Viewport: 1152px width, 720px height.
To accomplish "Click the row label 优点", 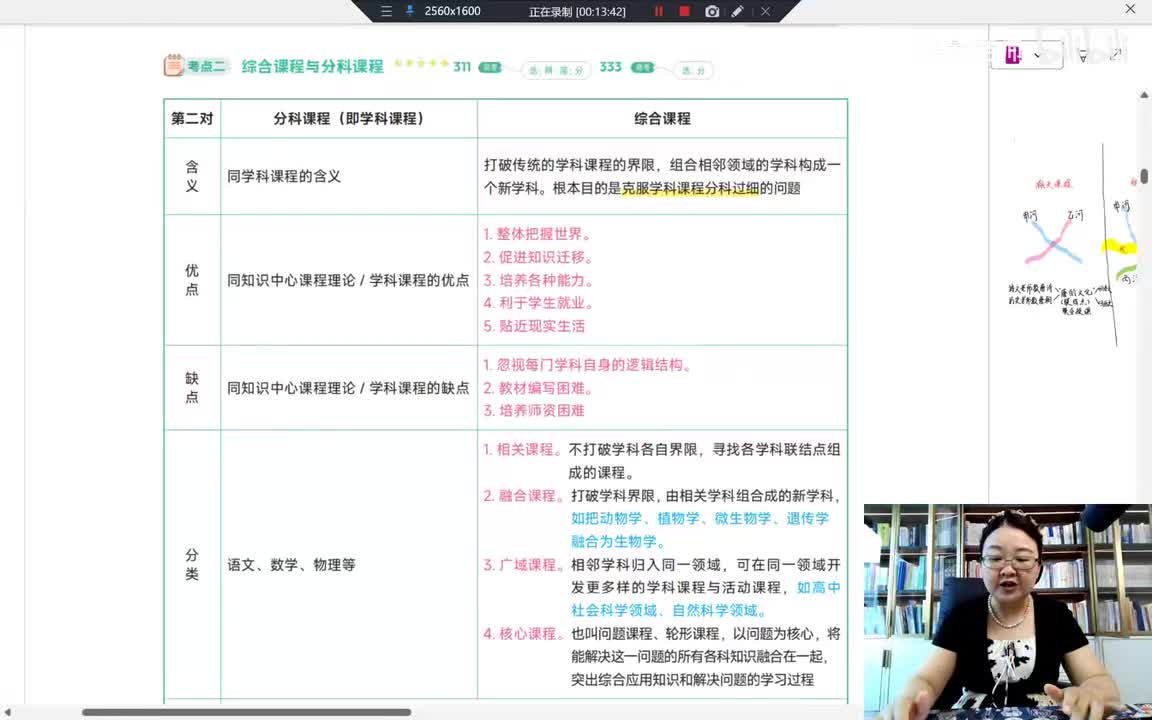I will pyautogui.click(x=192, y=280).
